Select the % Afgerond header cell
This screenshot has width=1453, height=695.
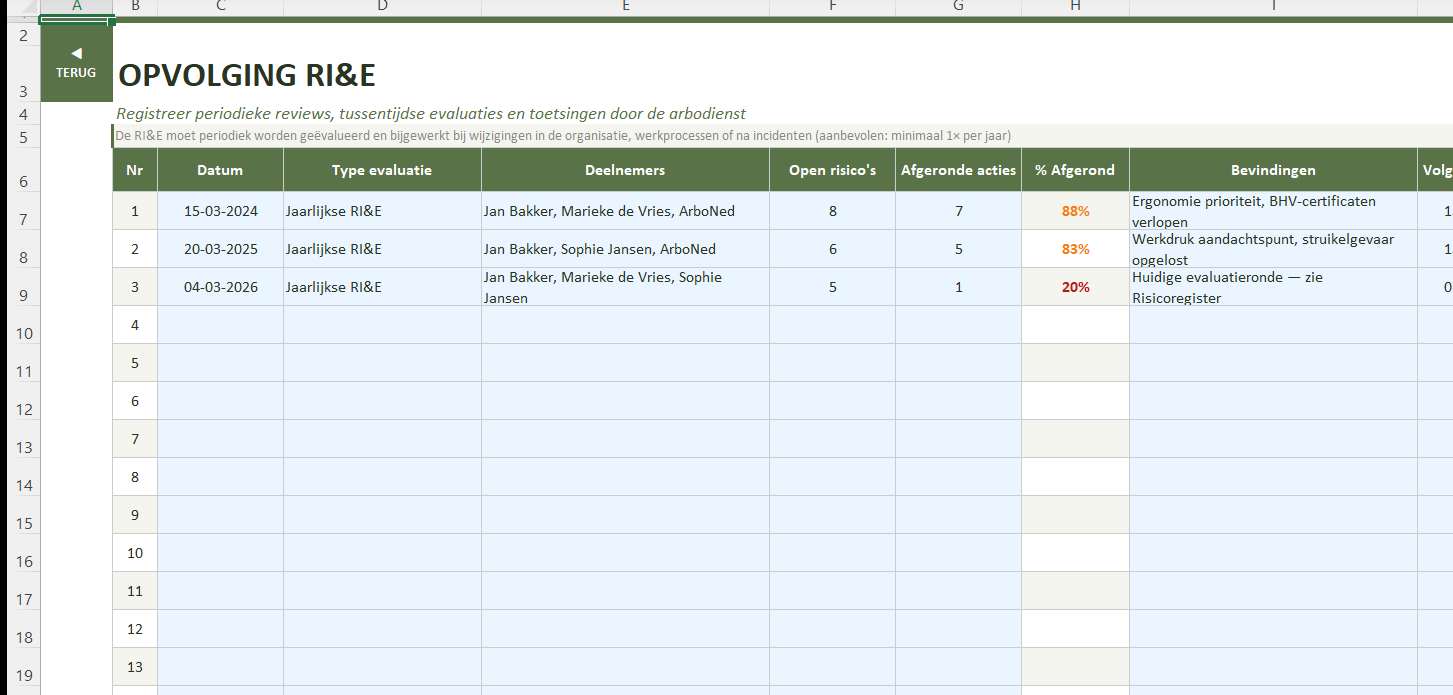click(1075, 170)
